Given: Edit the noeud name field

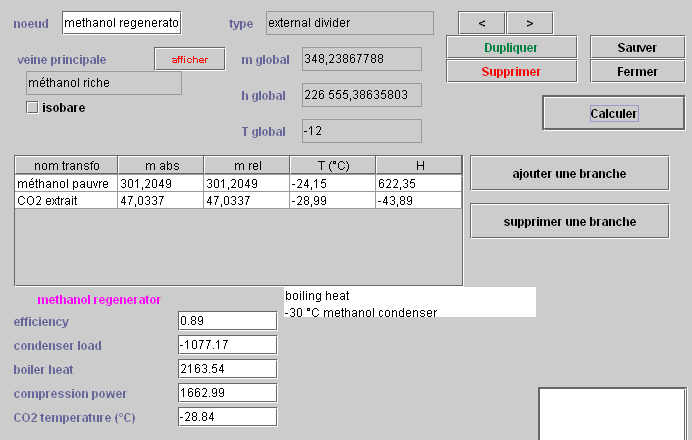Looking at the screenshot, I should [122, 22].
